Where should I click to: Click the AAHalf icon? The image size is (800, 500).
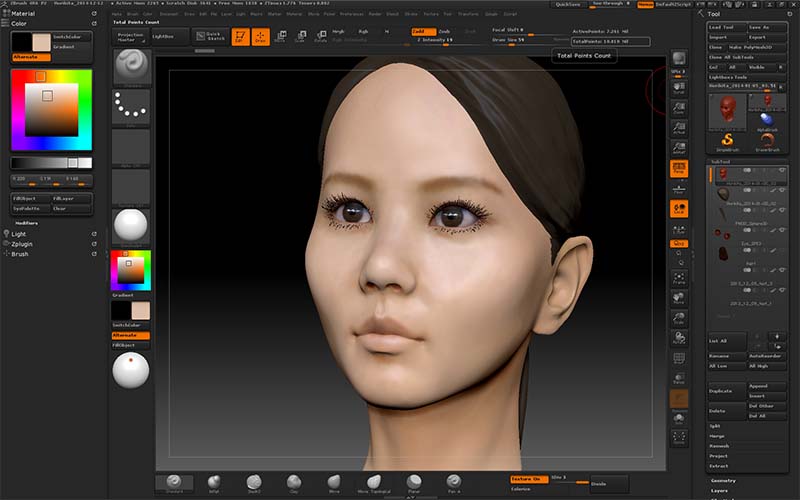tap(679, 148)
